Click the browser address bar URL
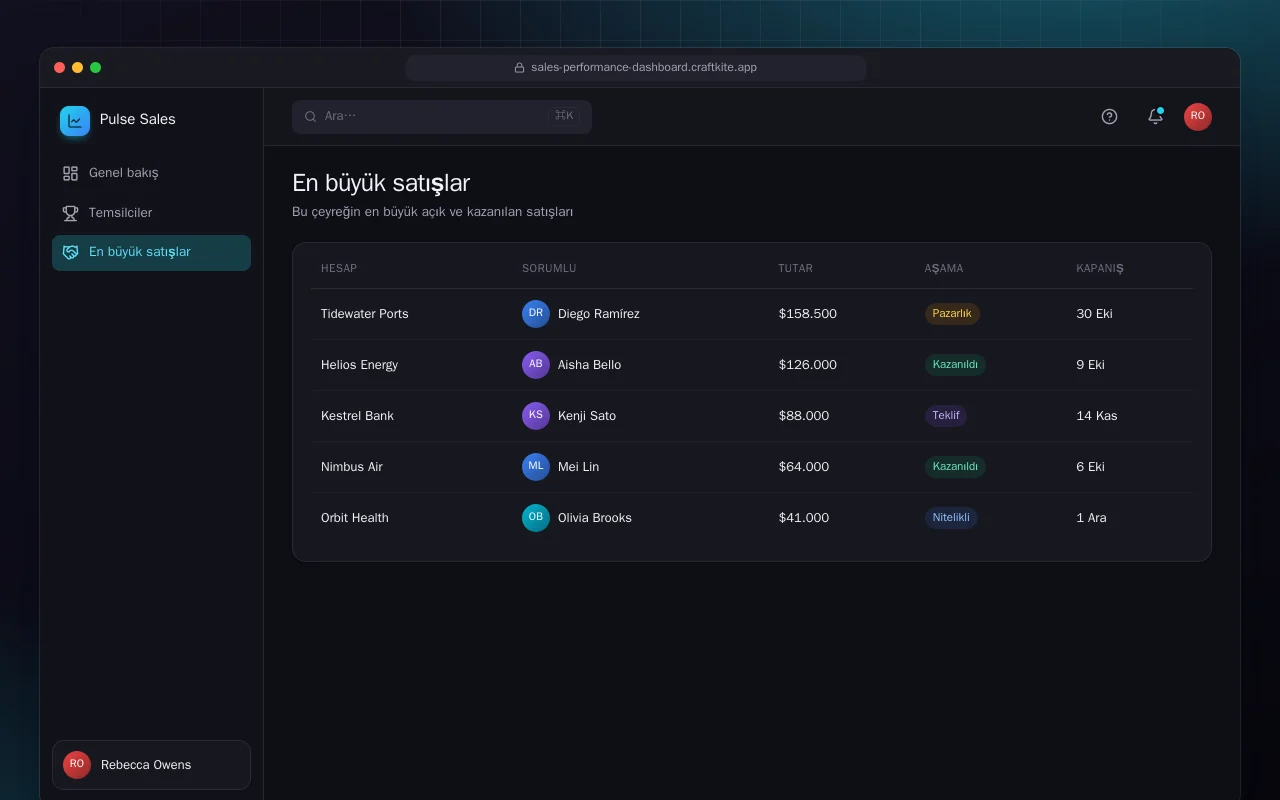Screen dimensions: 1280x800 [x=636, y=68]
